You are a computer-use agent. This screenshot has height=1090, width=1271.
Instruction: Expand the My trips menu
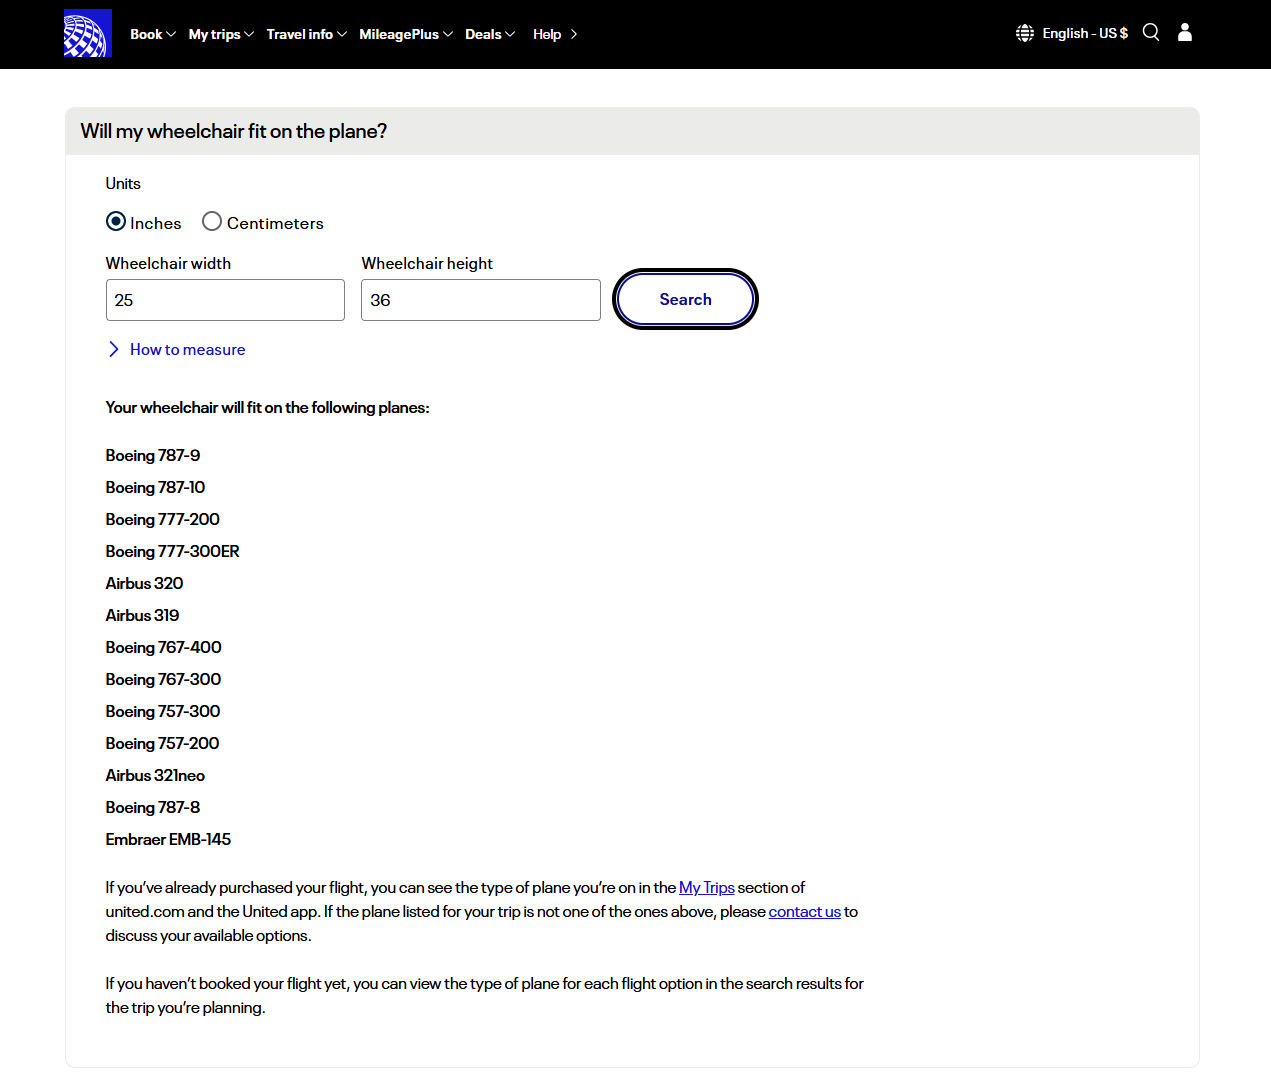pos(221,34)
